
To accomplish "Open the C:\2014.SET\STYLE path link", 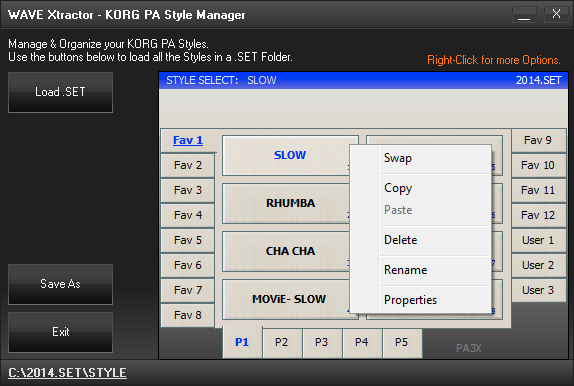I will click(67, 373).
